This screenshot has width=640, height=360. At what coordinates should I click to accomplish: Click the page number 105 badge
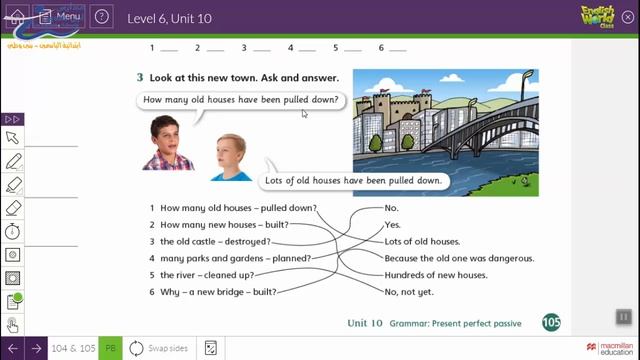pos(551,323)
